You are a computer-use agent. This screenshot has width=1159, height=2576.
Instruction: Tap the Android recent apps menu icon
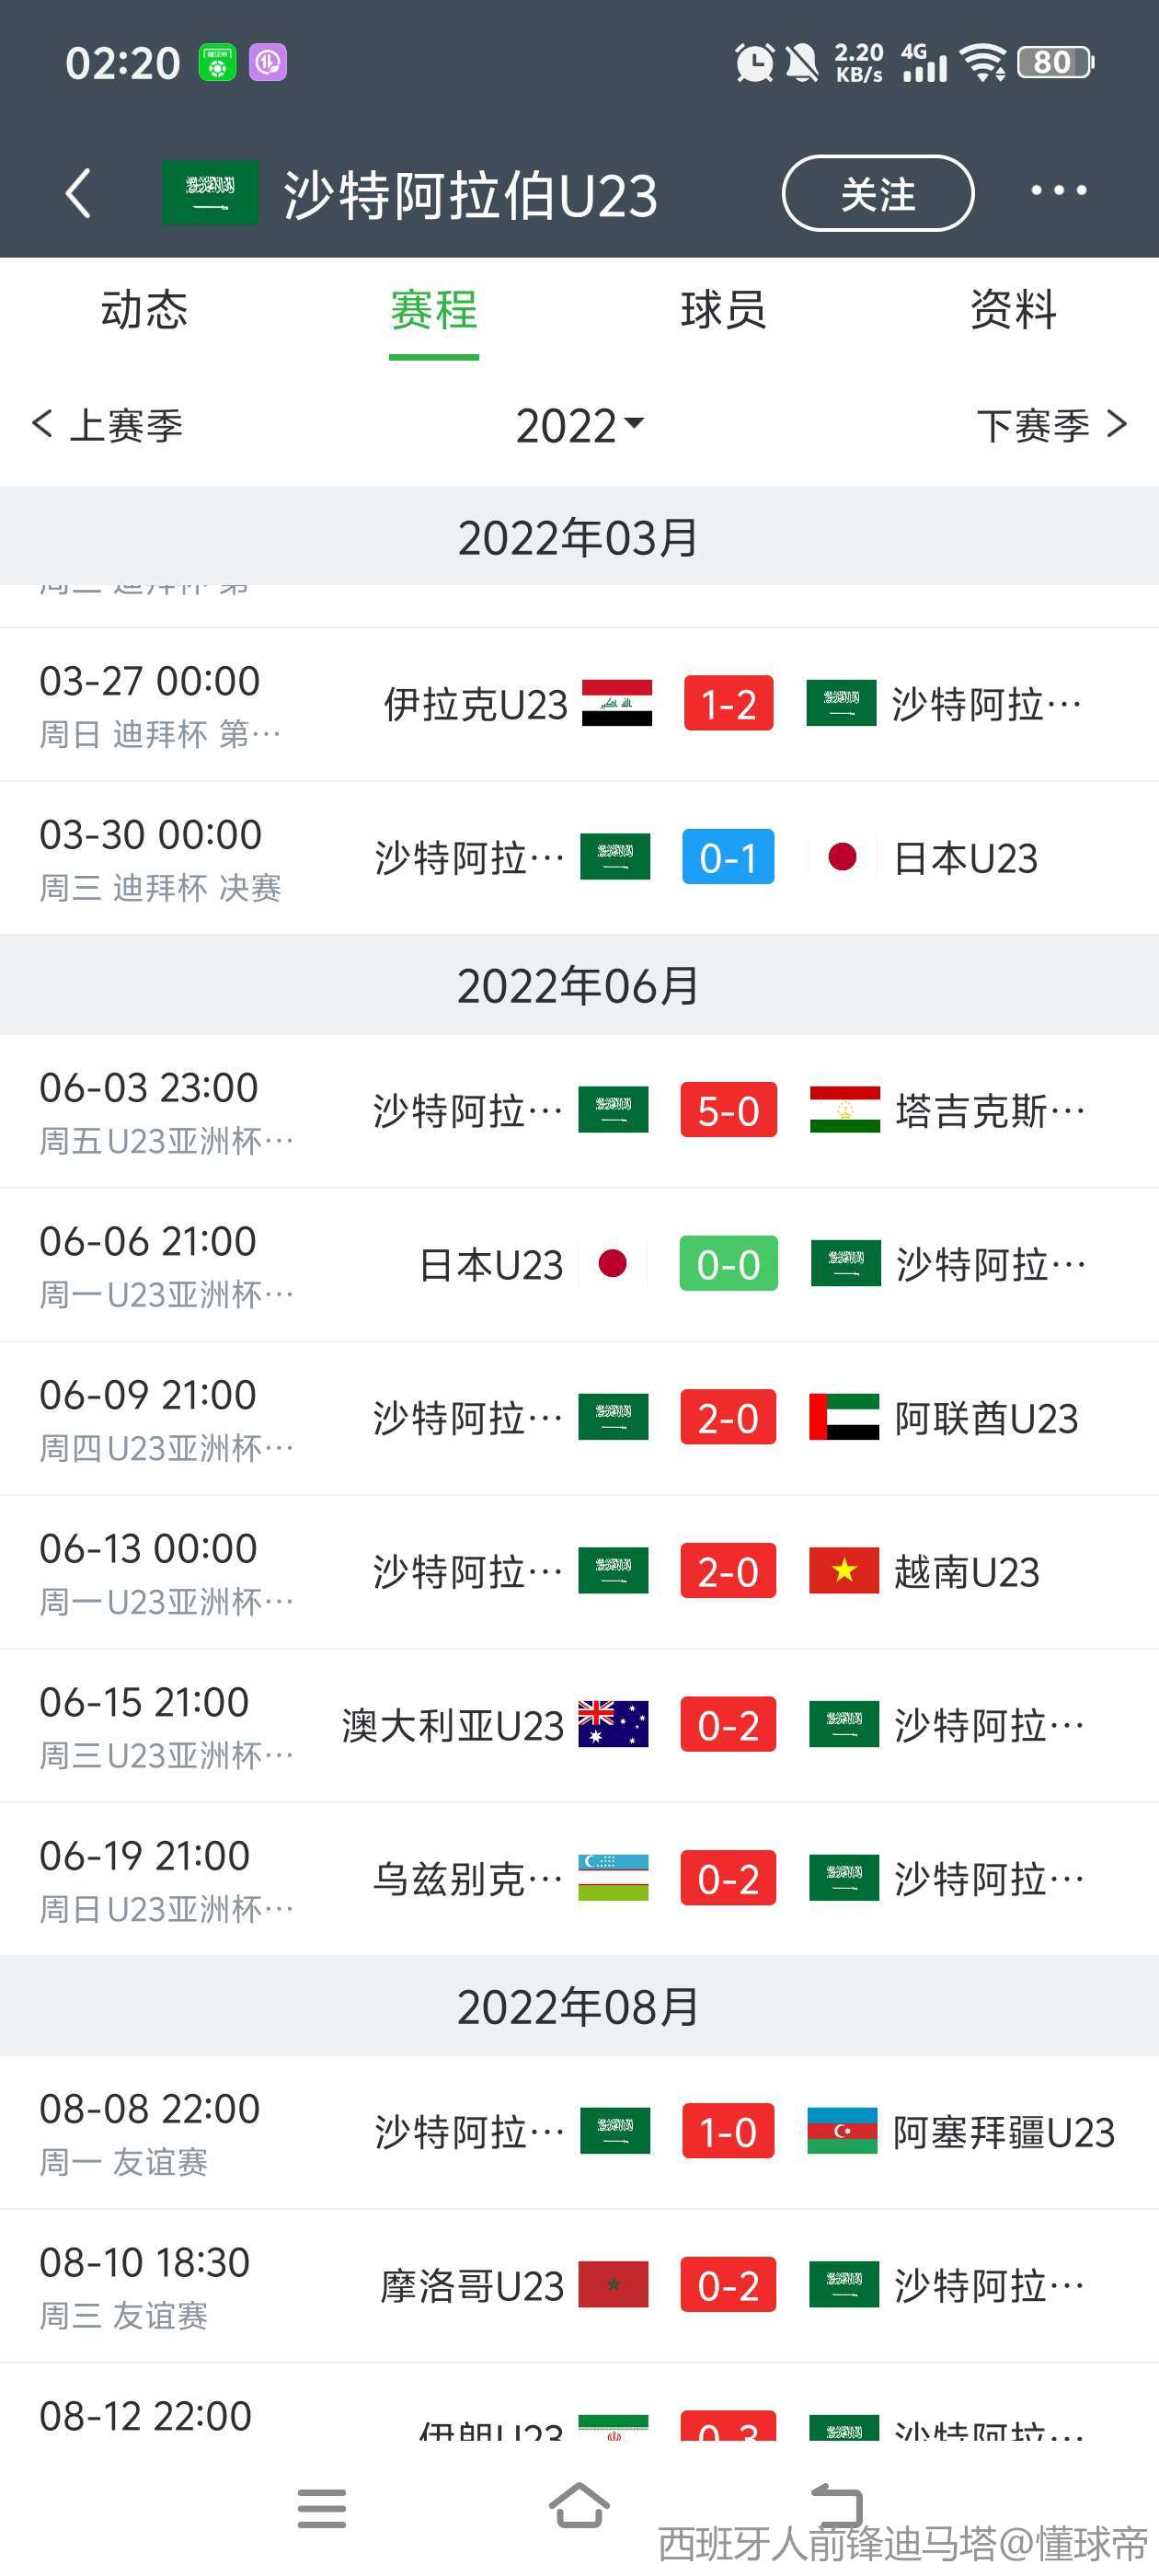tap(321, 2508)
